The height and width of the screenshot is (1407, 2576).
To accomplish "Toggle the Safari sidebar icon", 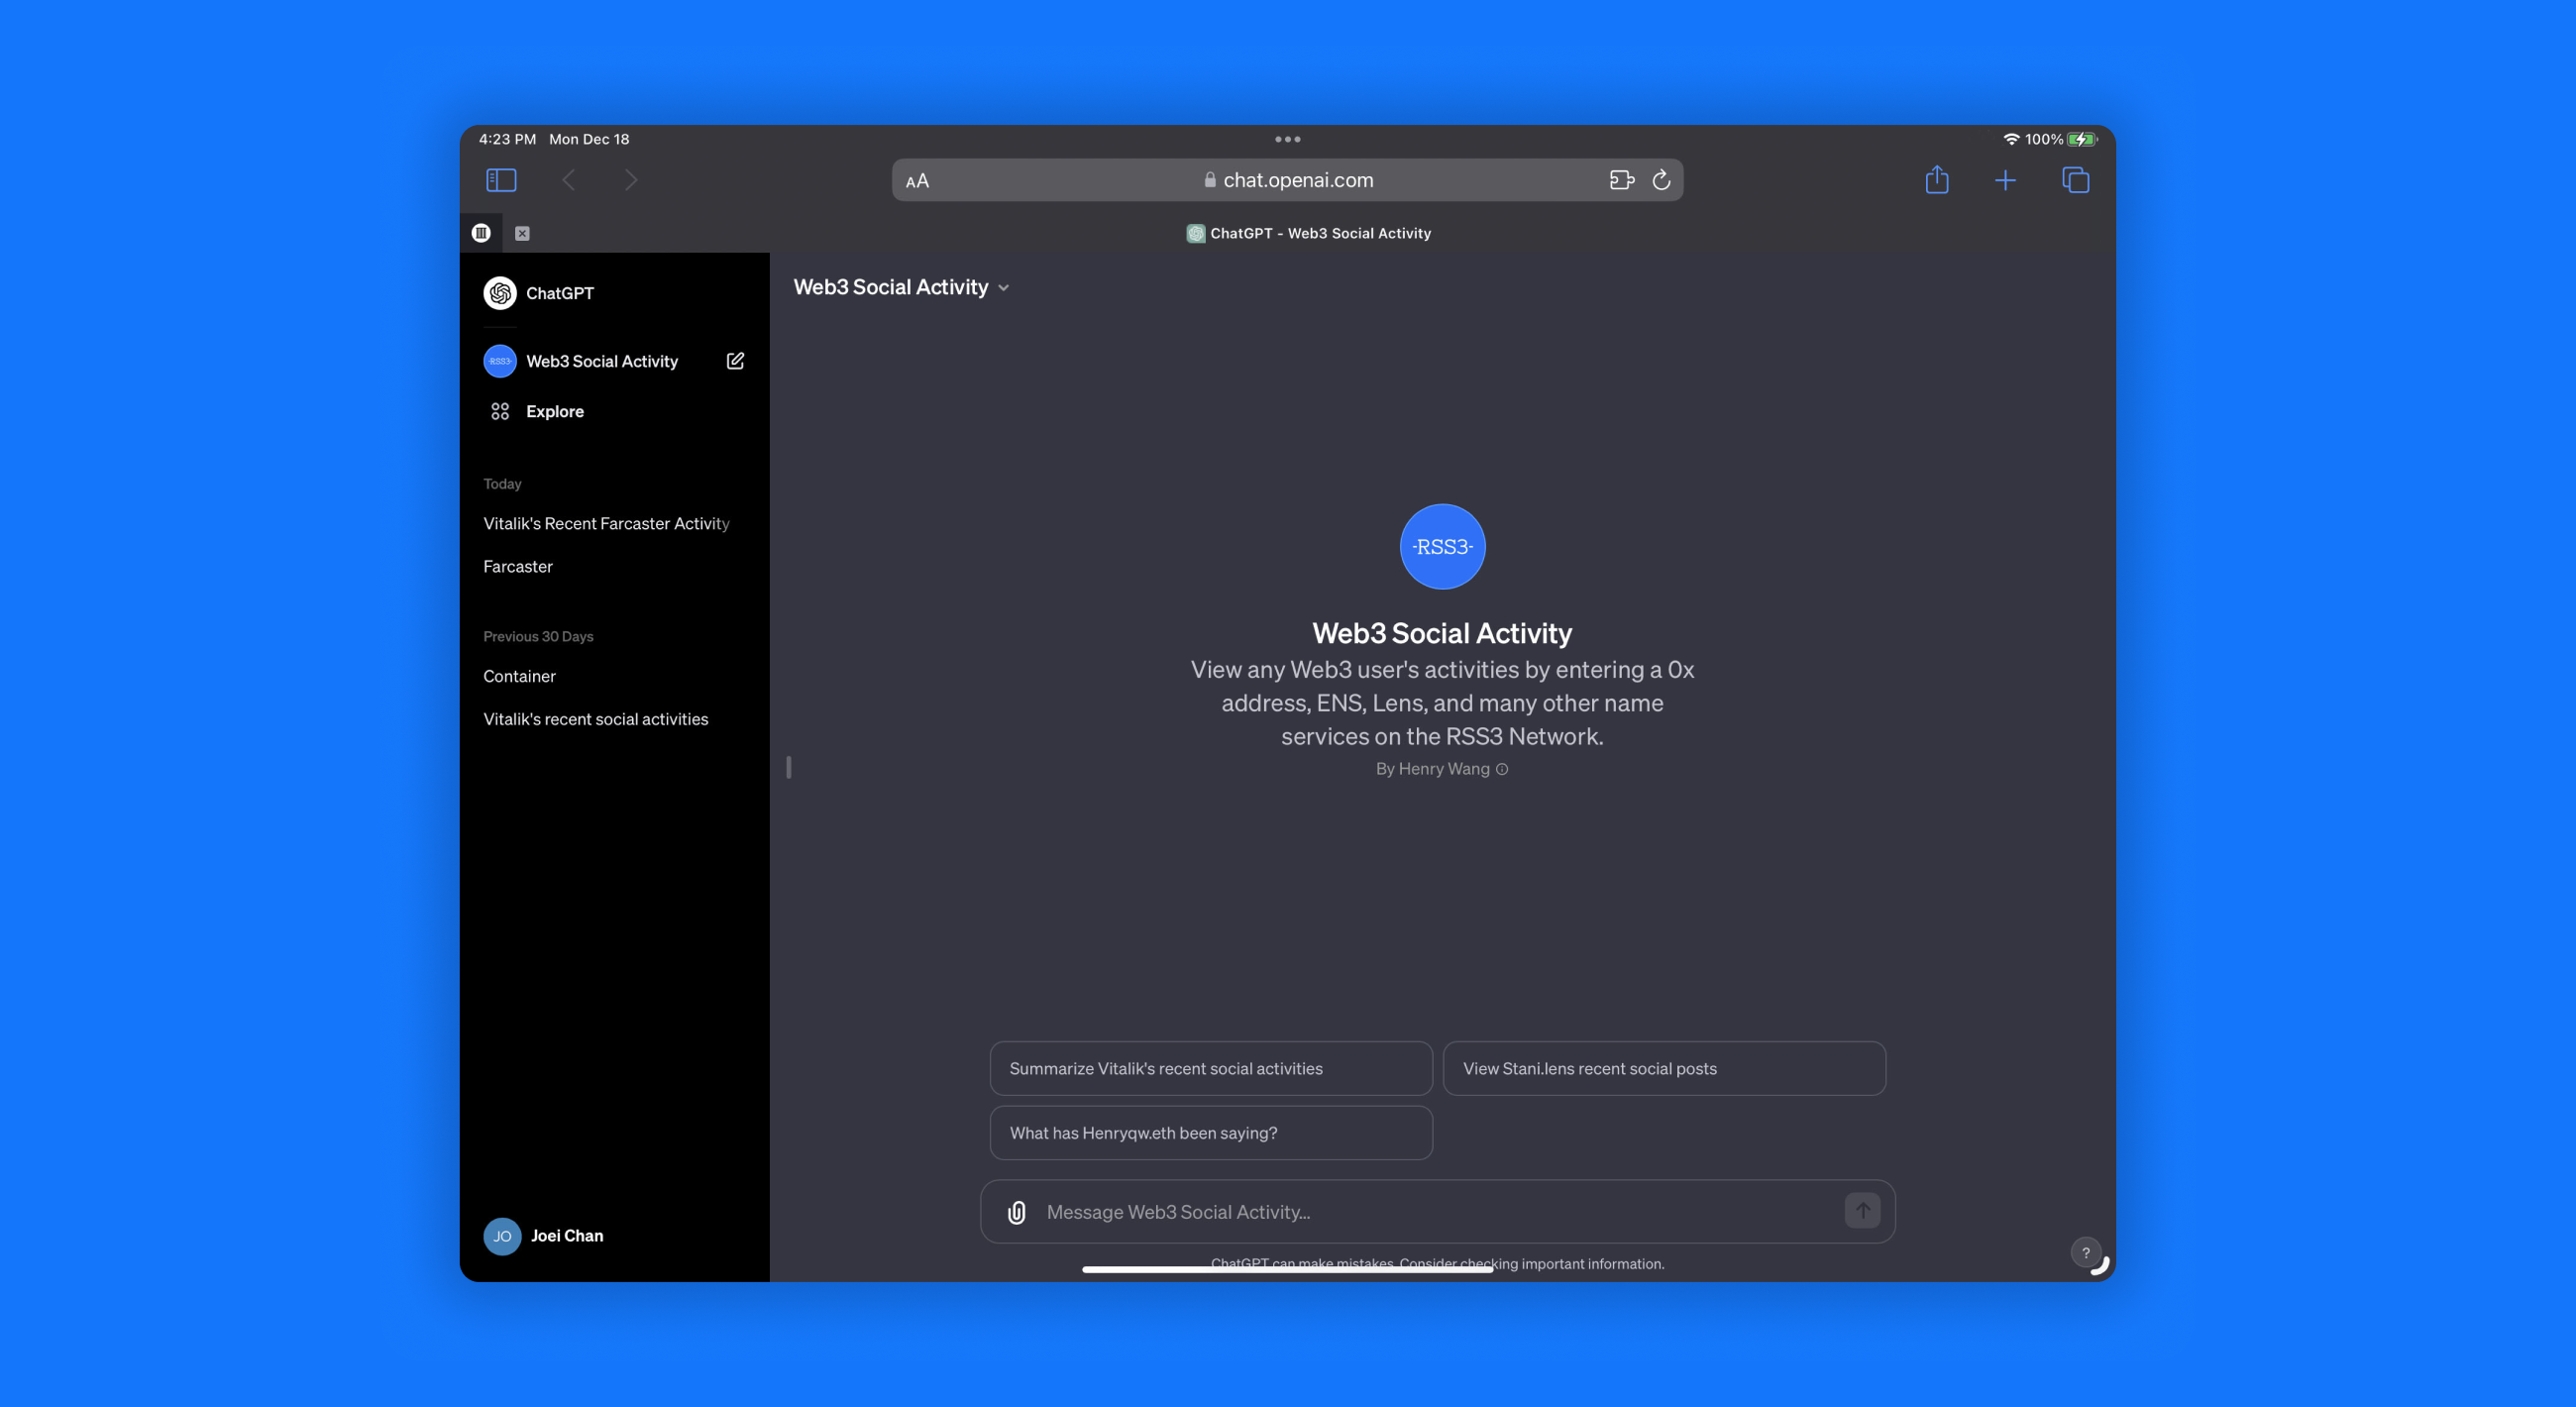I will pos(501,180).
